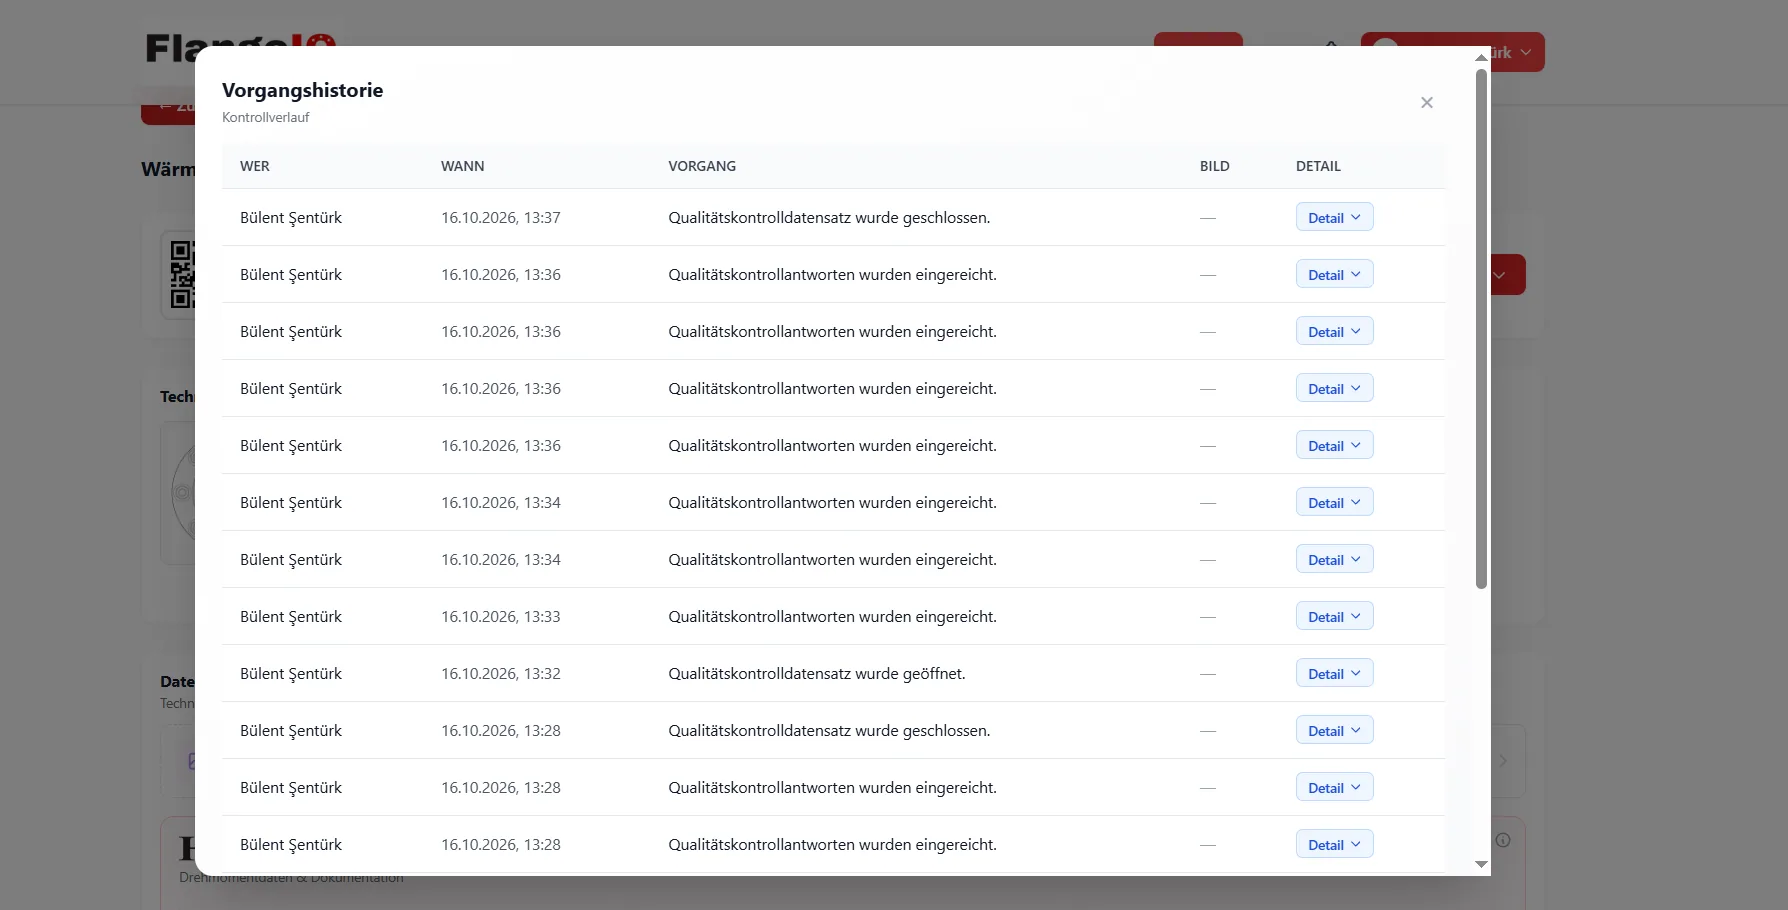
Task: Select the timestamp 16.10.2026, 13:32
Action: pyautogui.click(x=501, y=673)
